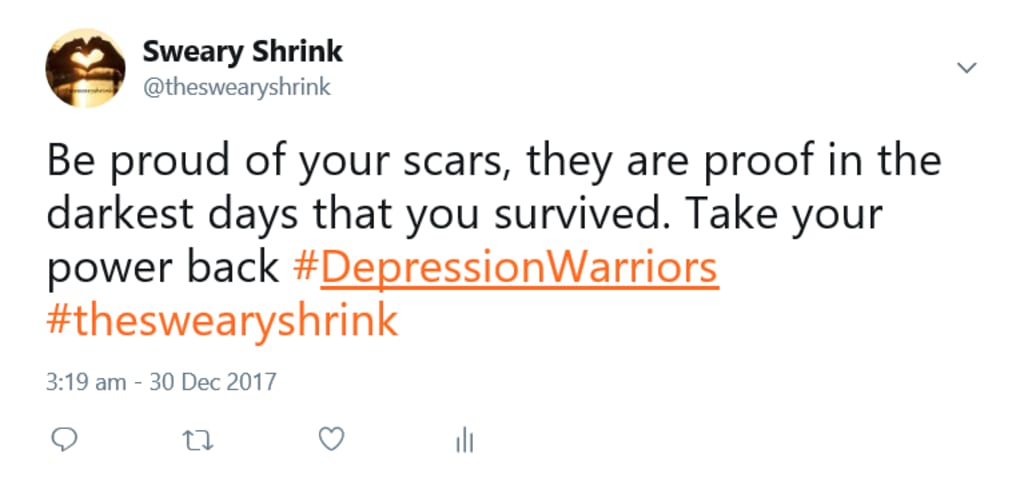Show analytics via vertical bars icon
Viewport: 1024px width, 493px height.
tap(464, 441)
